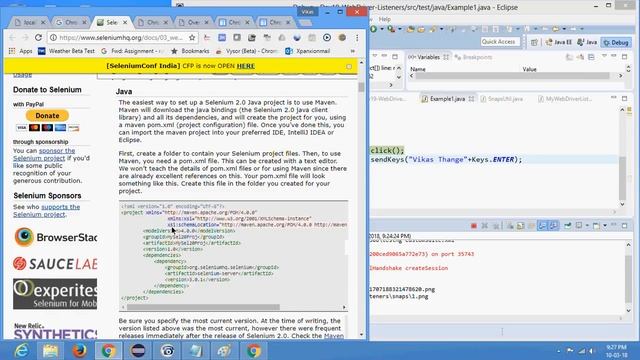
Task: Switch to the Java perspective
Action: tap(587, 42)
